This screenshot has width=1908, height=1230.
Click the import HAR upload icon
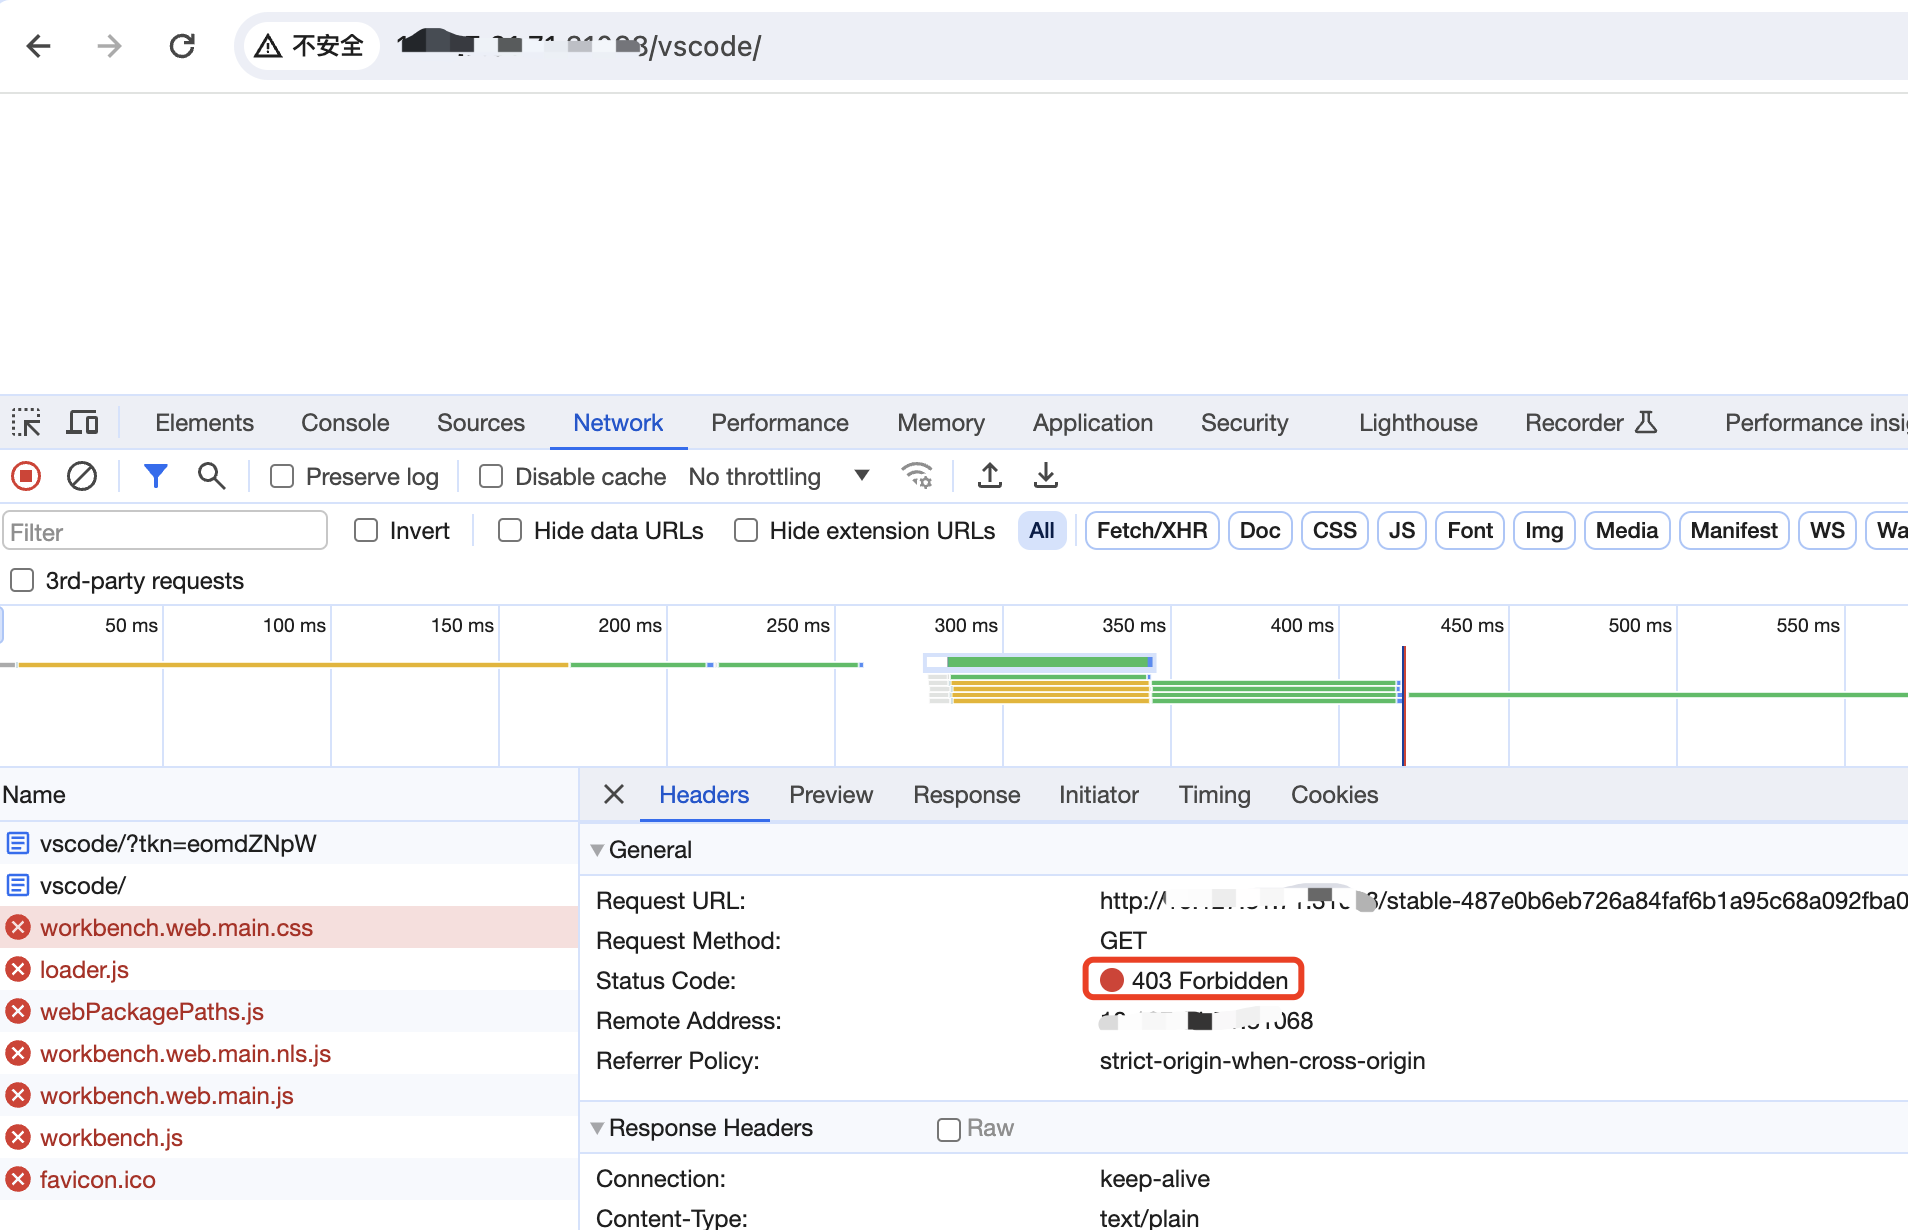click(x=989, y=476)
